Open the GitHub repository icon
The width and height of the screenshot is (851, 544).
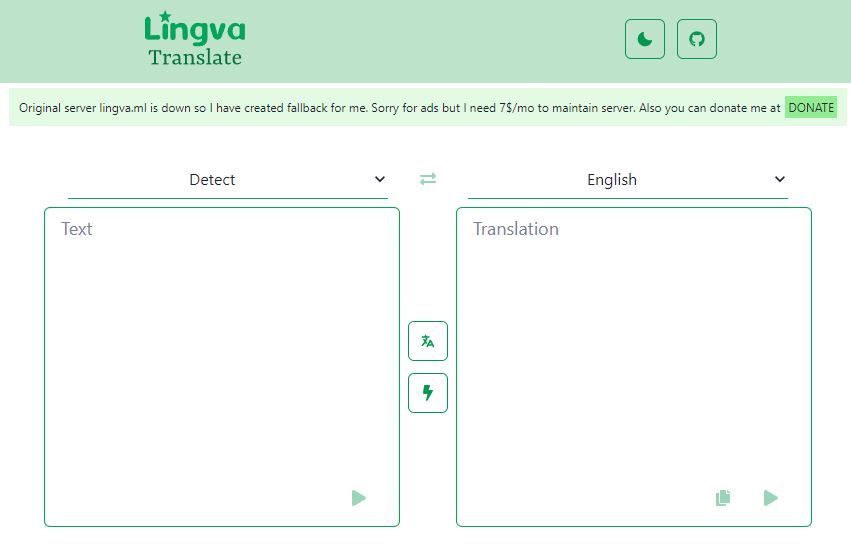pos(696,39)
